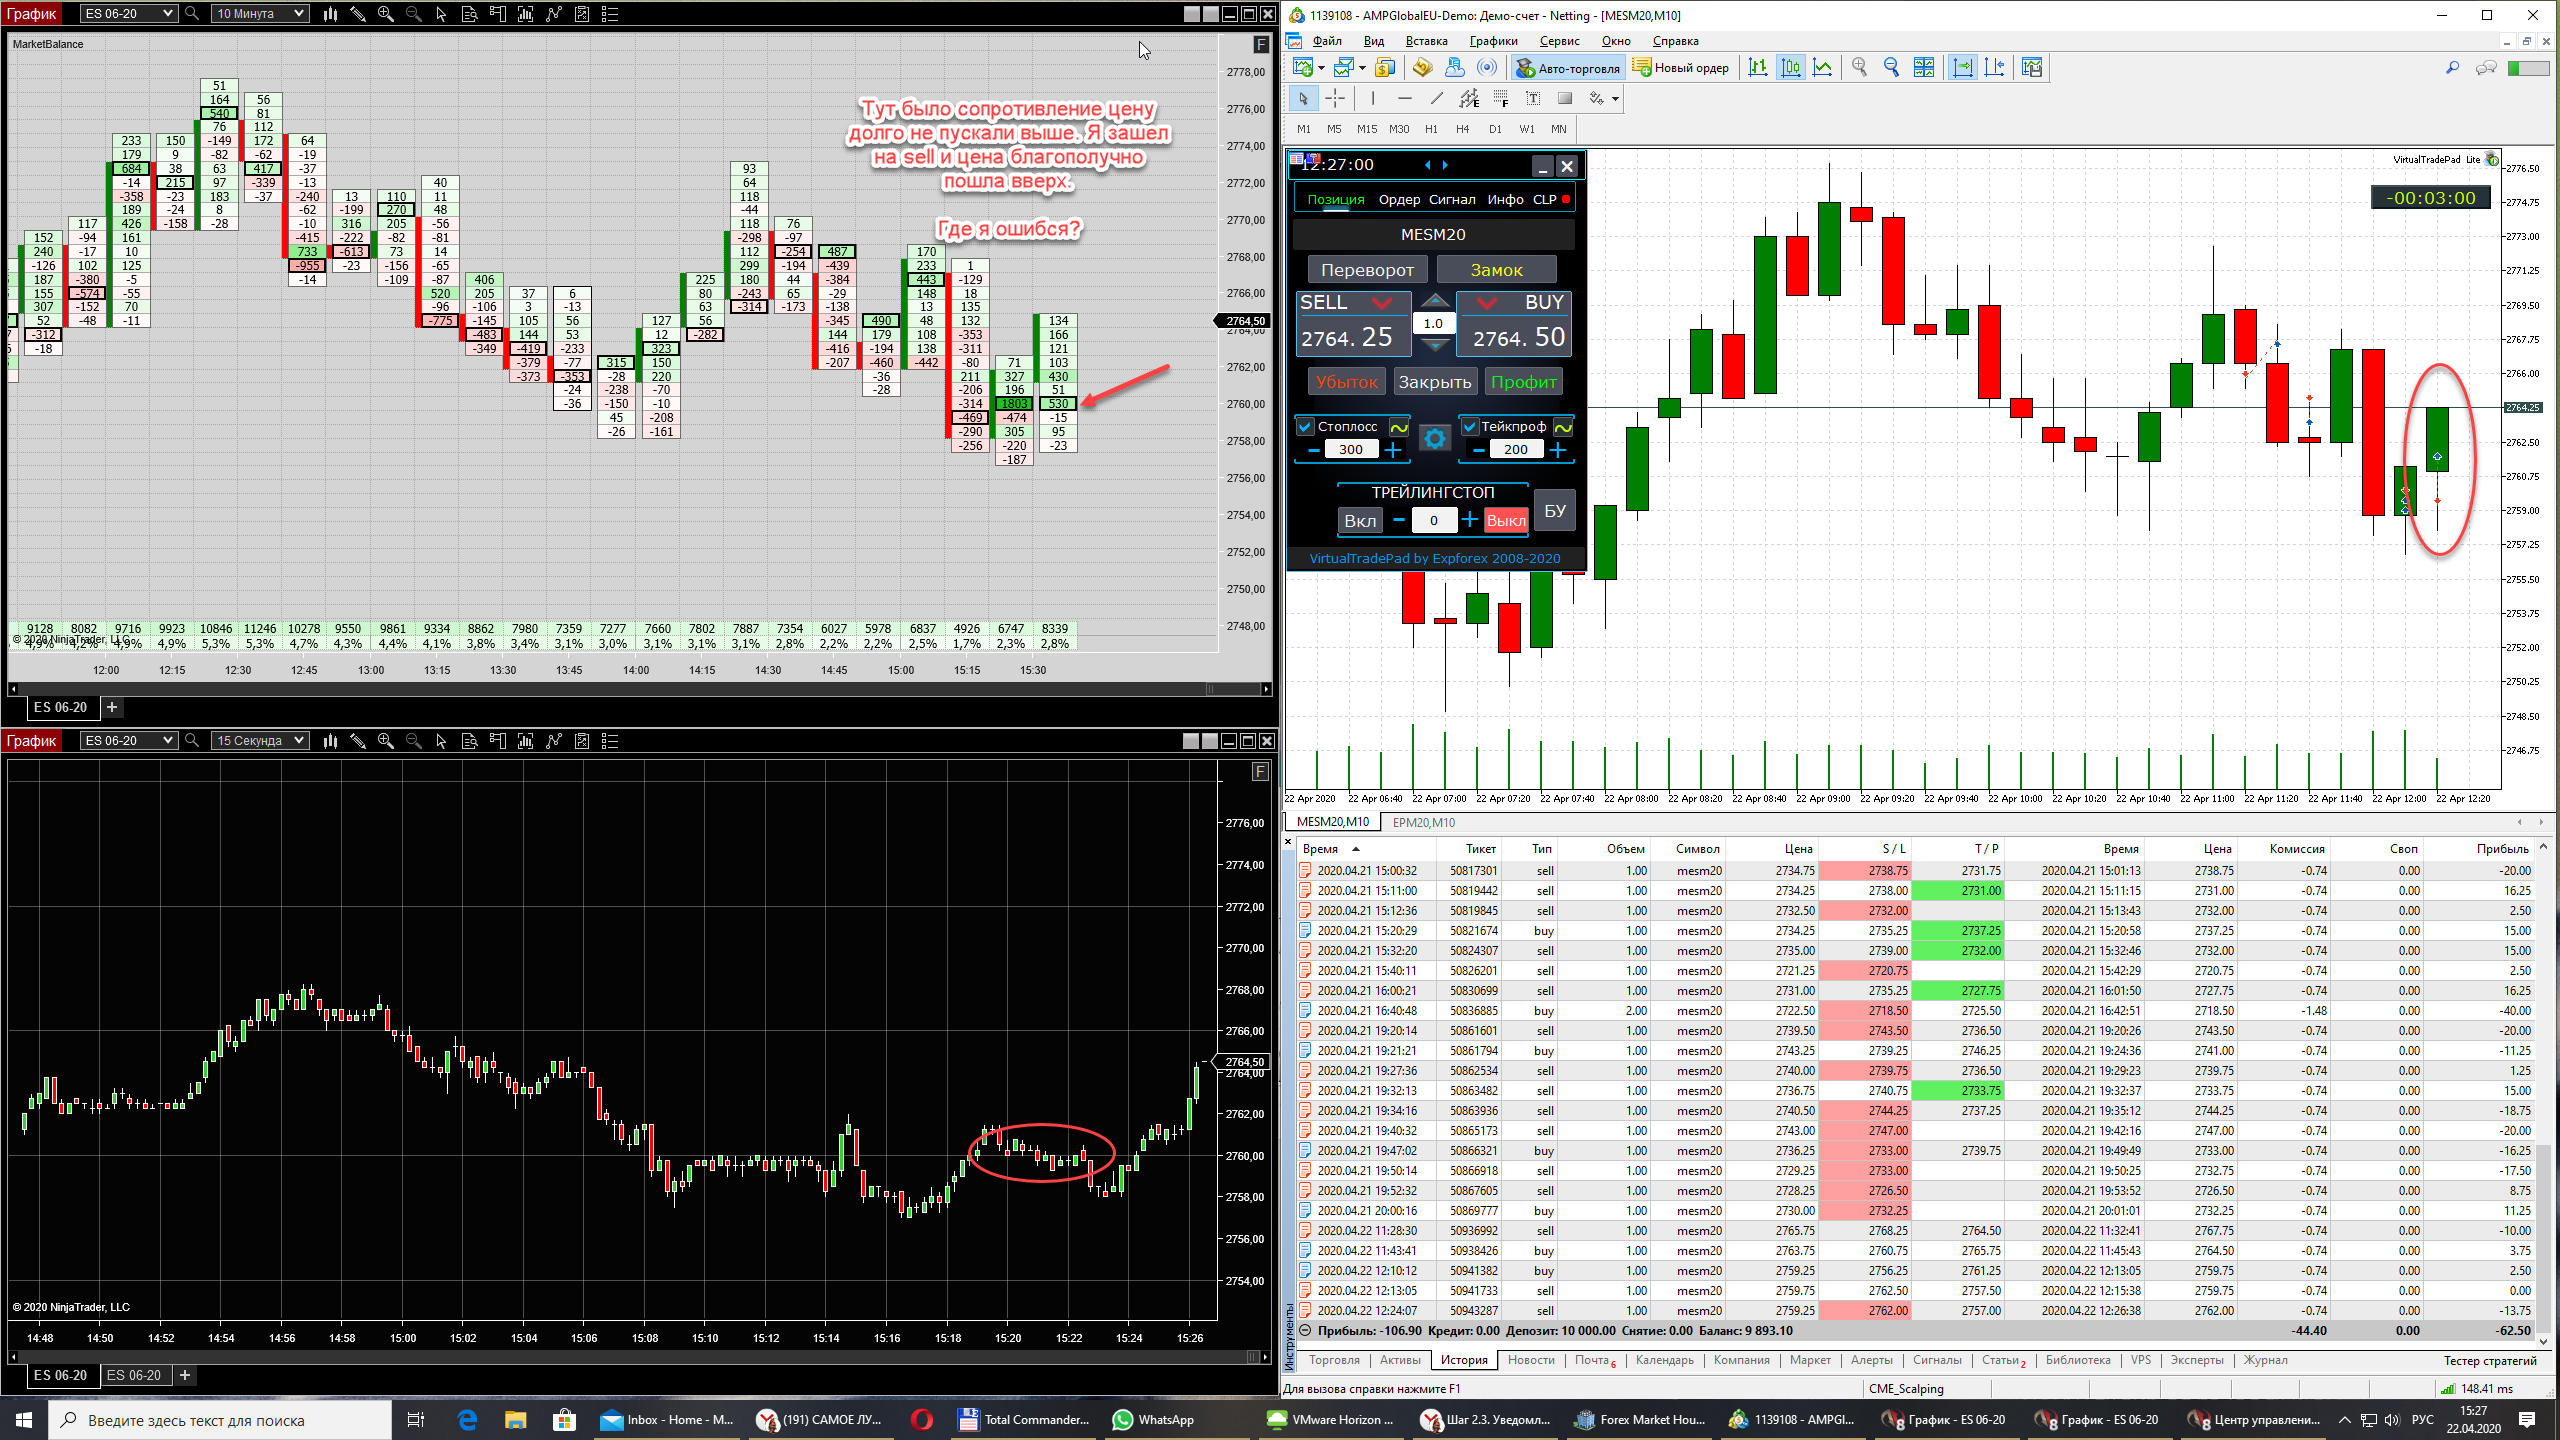Click the Stop Loss value field 300
Screen dimensions: 2560x1440
[1350, 450]
